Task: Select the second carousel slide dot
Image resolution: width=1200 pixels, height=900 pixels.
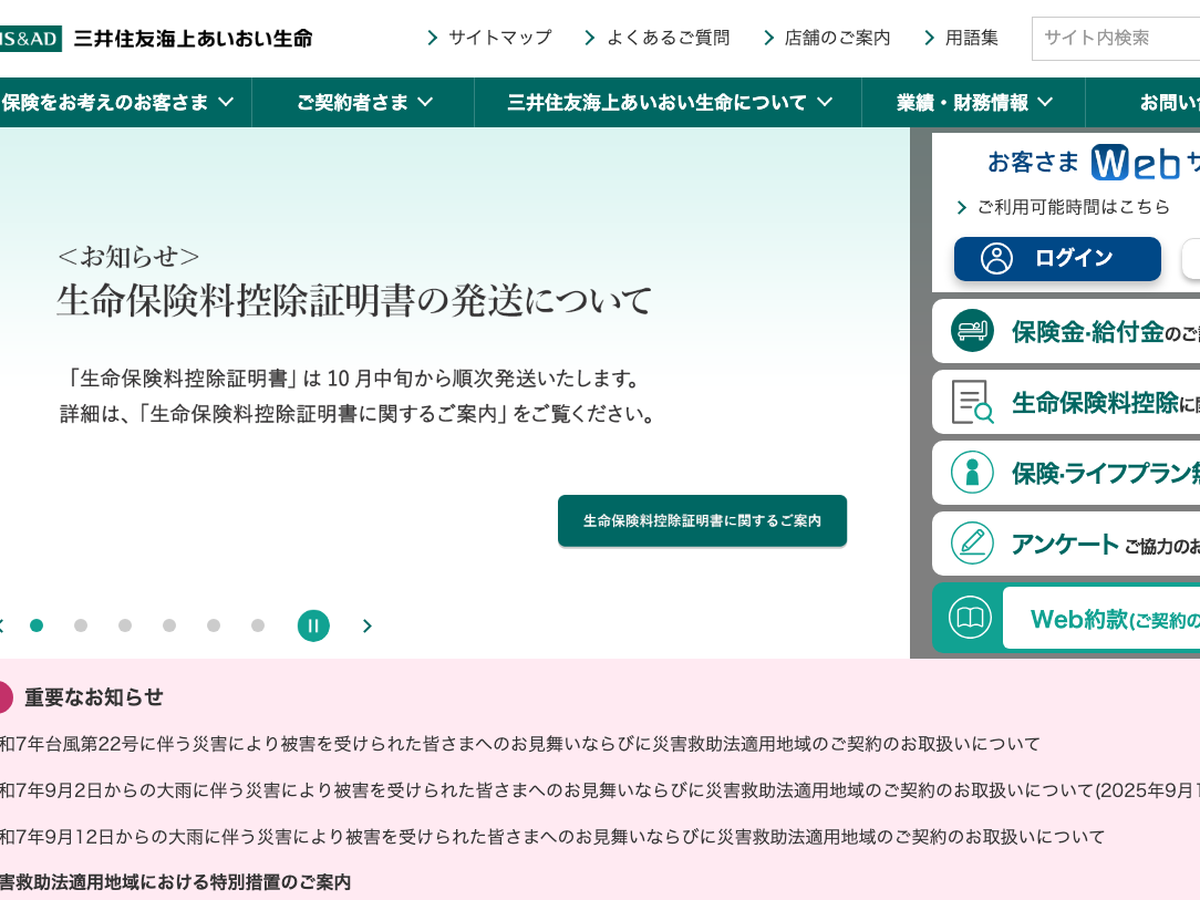Action: pos(81,626)
